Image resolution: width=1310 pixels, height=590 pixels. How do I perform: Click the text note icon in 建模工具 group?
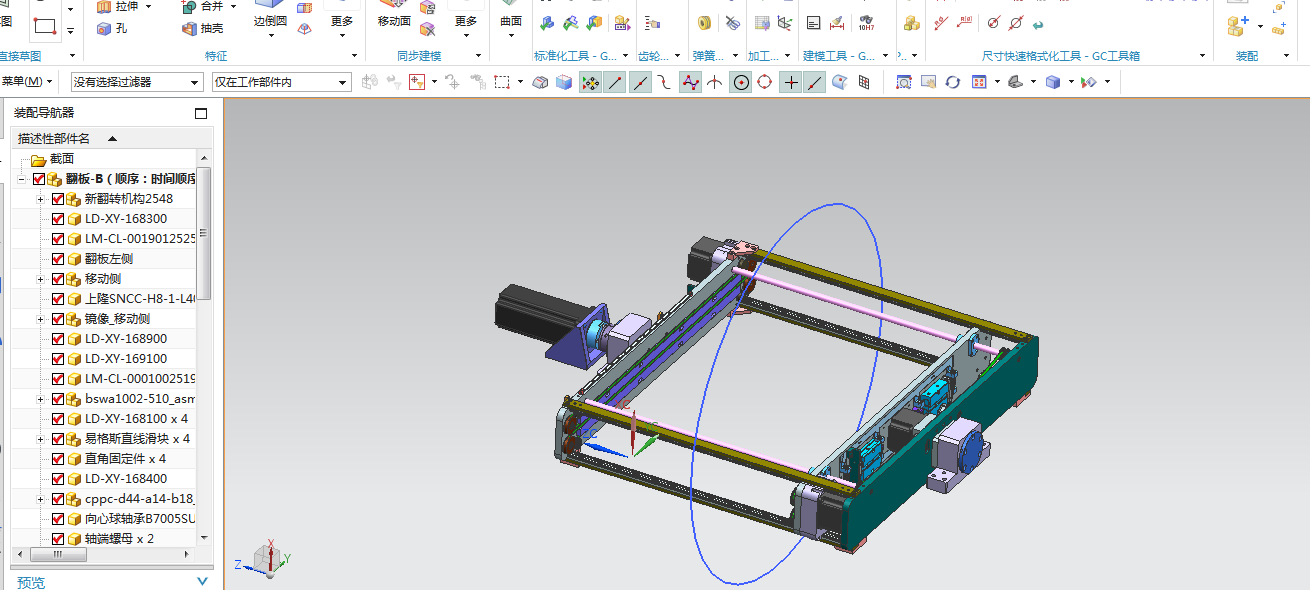coord(813,22)
